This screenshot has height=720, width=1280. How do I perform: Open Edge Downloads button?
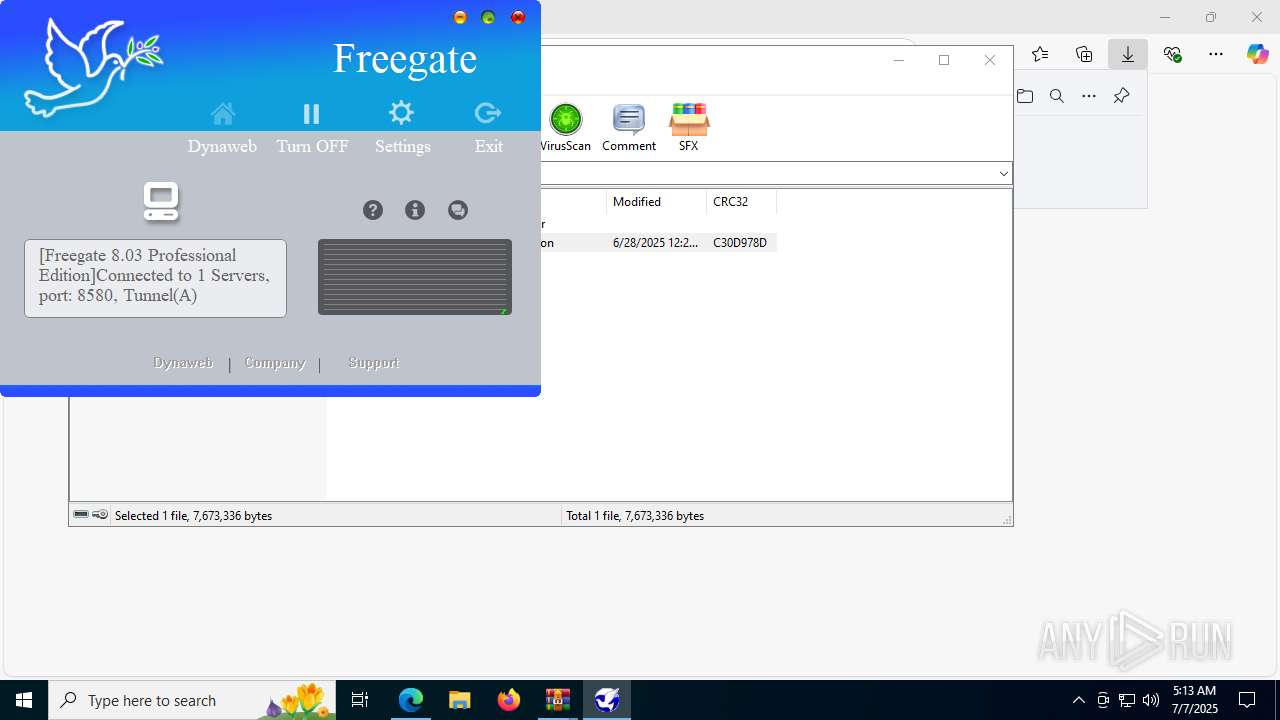(1128, 54)
